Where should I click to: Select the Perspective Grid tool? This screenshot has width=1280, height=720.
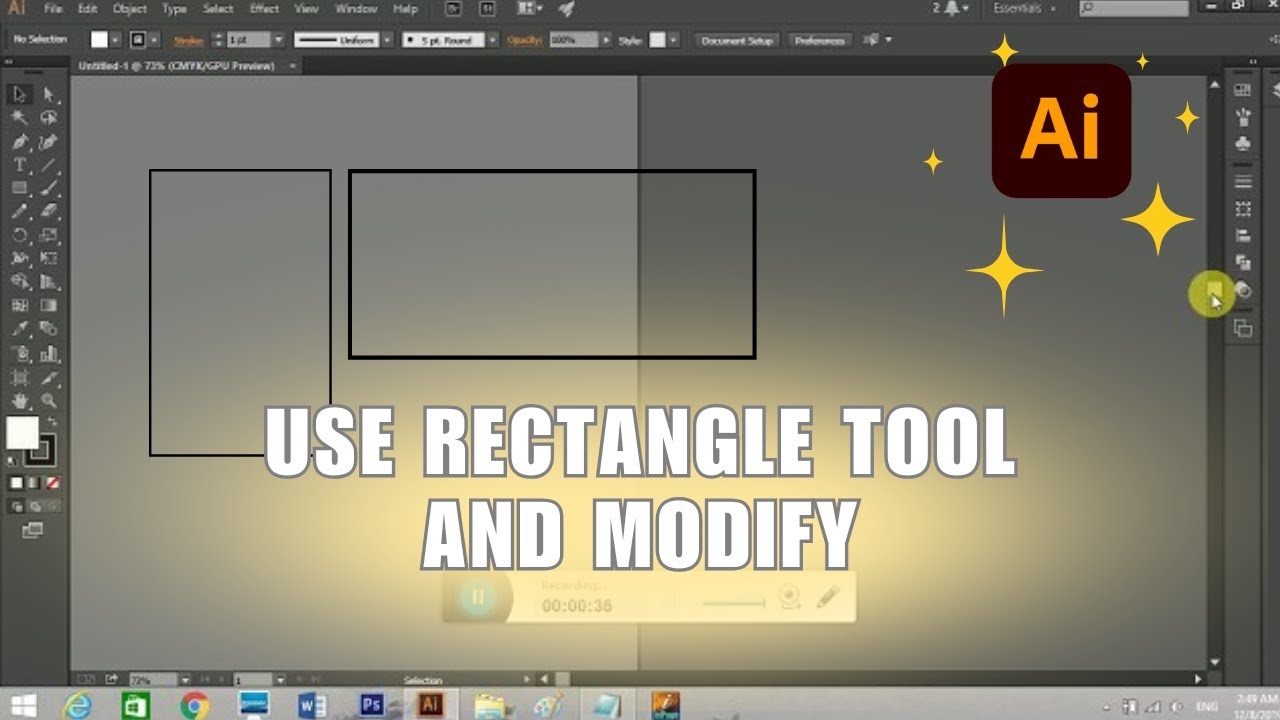49,282
